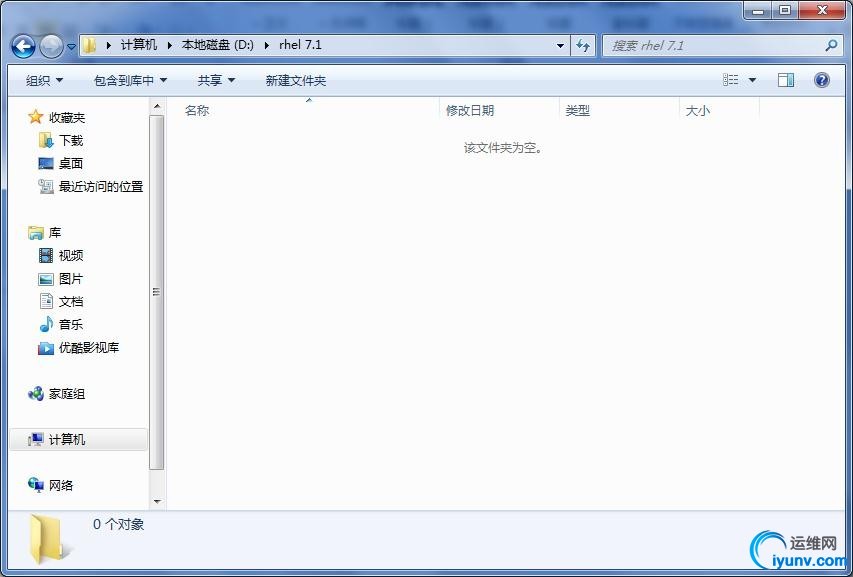Maximize the Explorer window
853x577 pixels.
click(x=784, y=10)
